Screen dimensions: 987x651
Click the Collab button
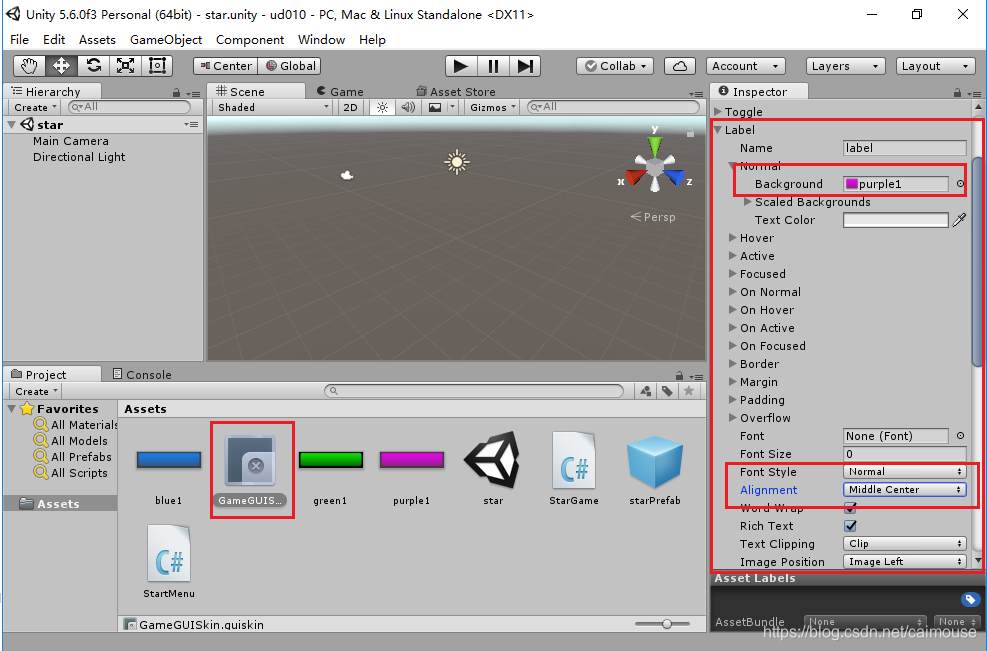(615, 66)
